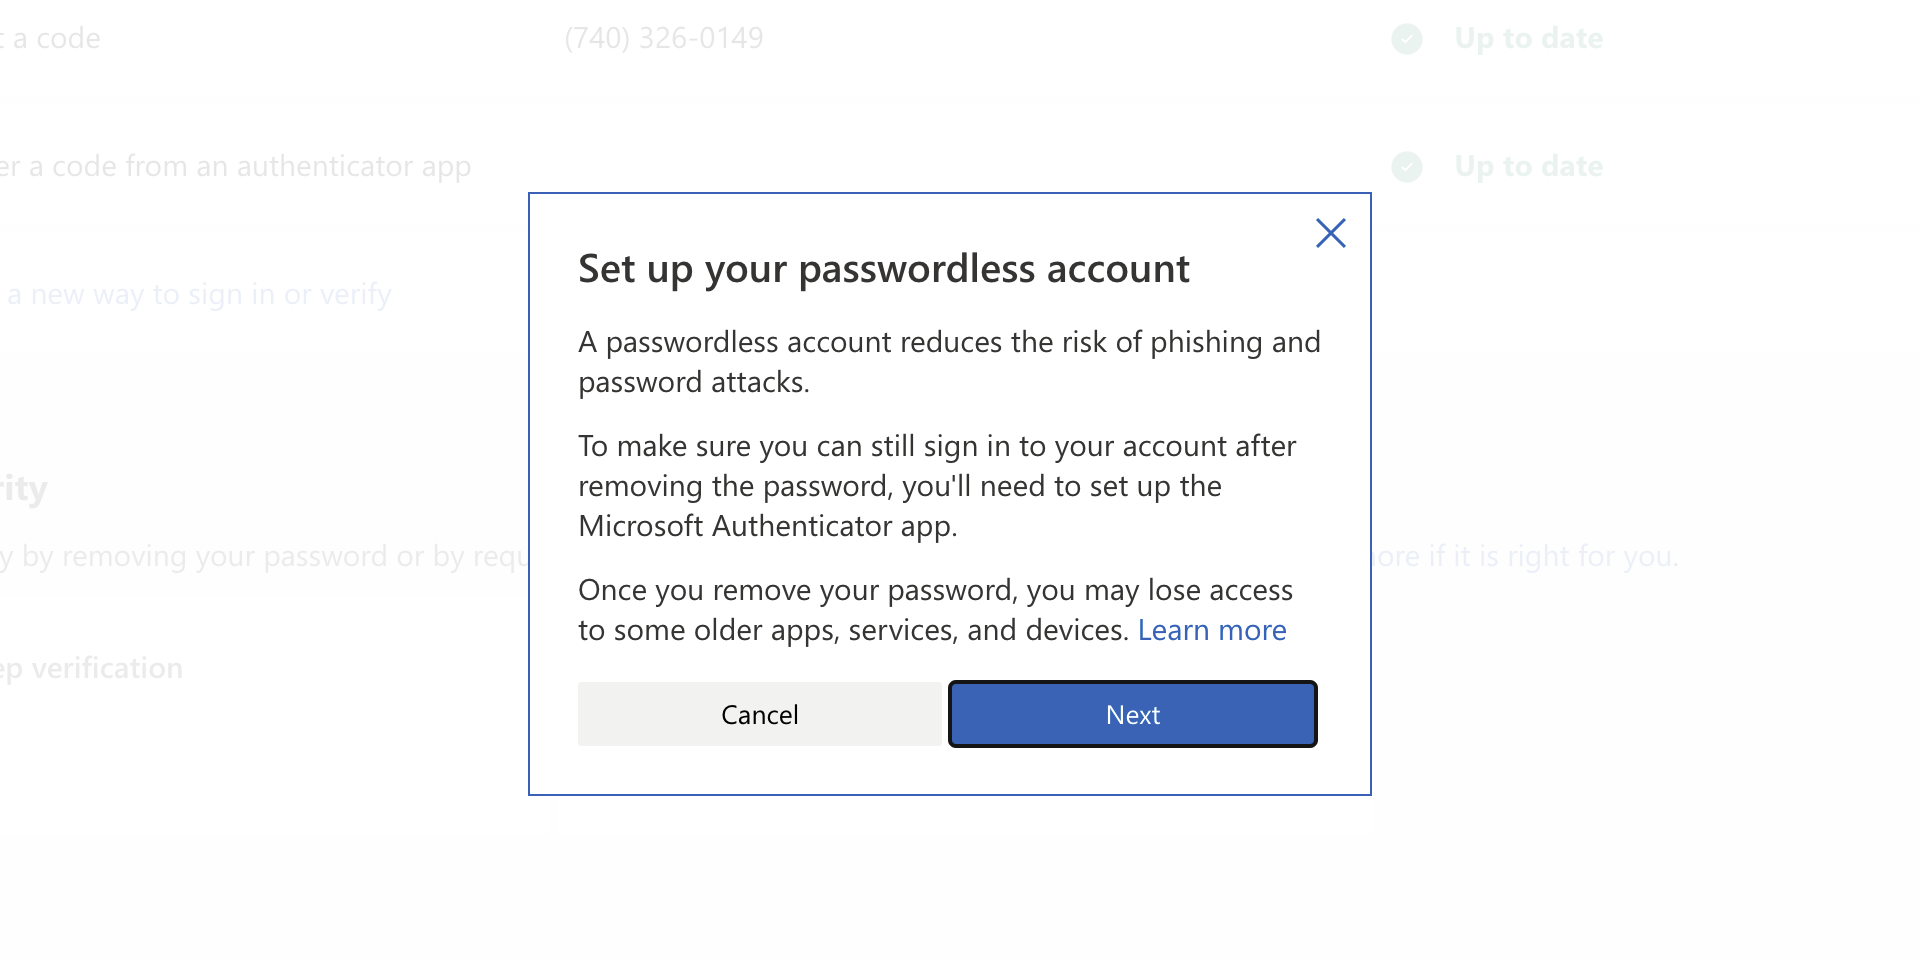
Task: Click the passwordless account description paragraph
Action: click(948, 361)
